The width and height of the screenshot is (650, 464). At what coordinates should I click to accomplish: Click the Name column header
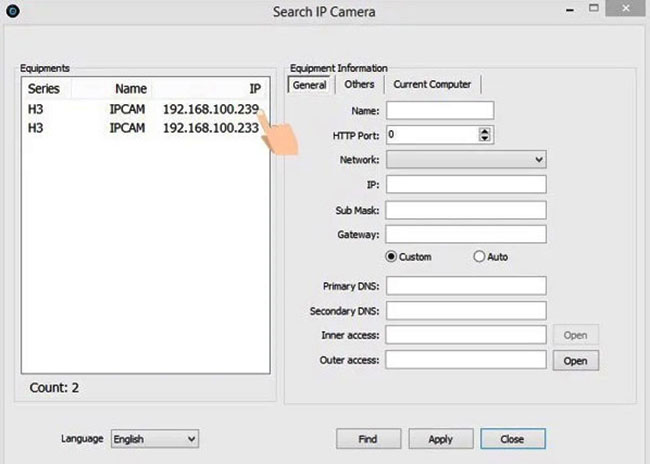(111, 89)
